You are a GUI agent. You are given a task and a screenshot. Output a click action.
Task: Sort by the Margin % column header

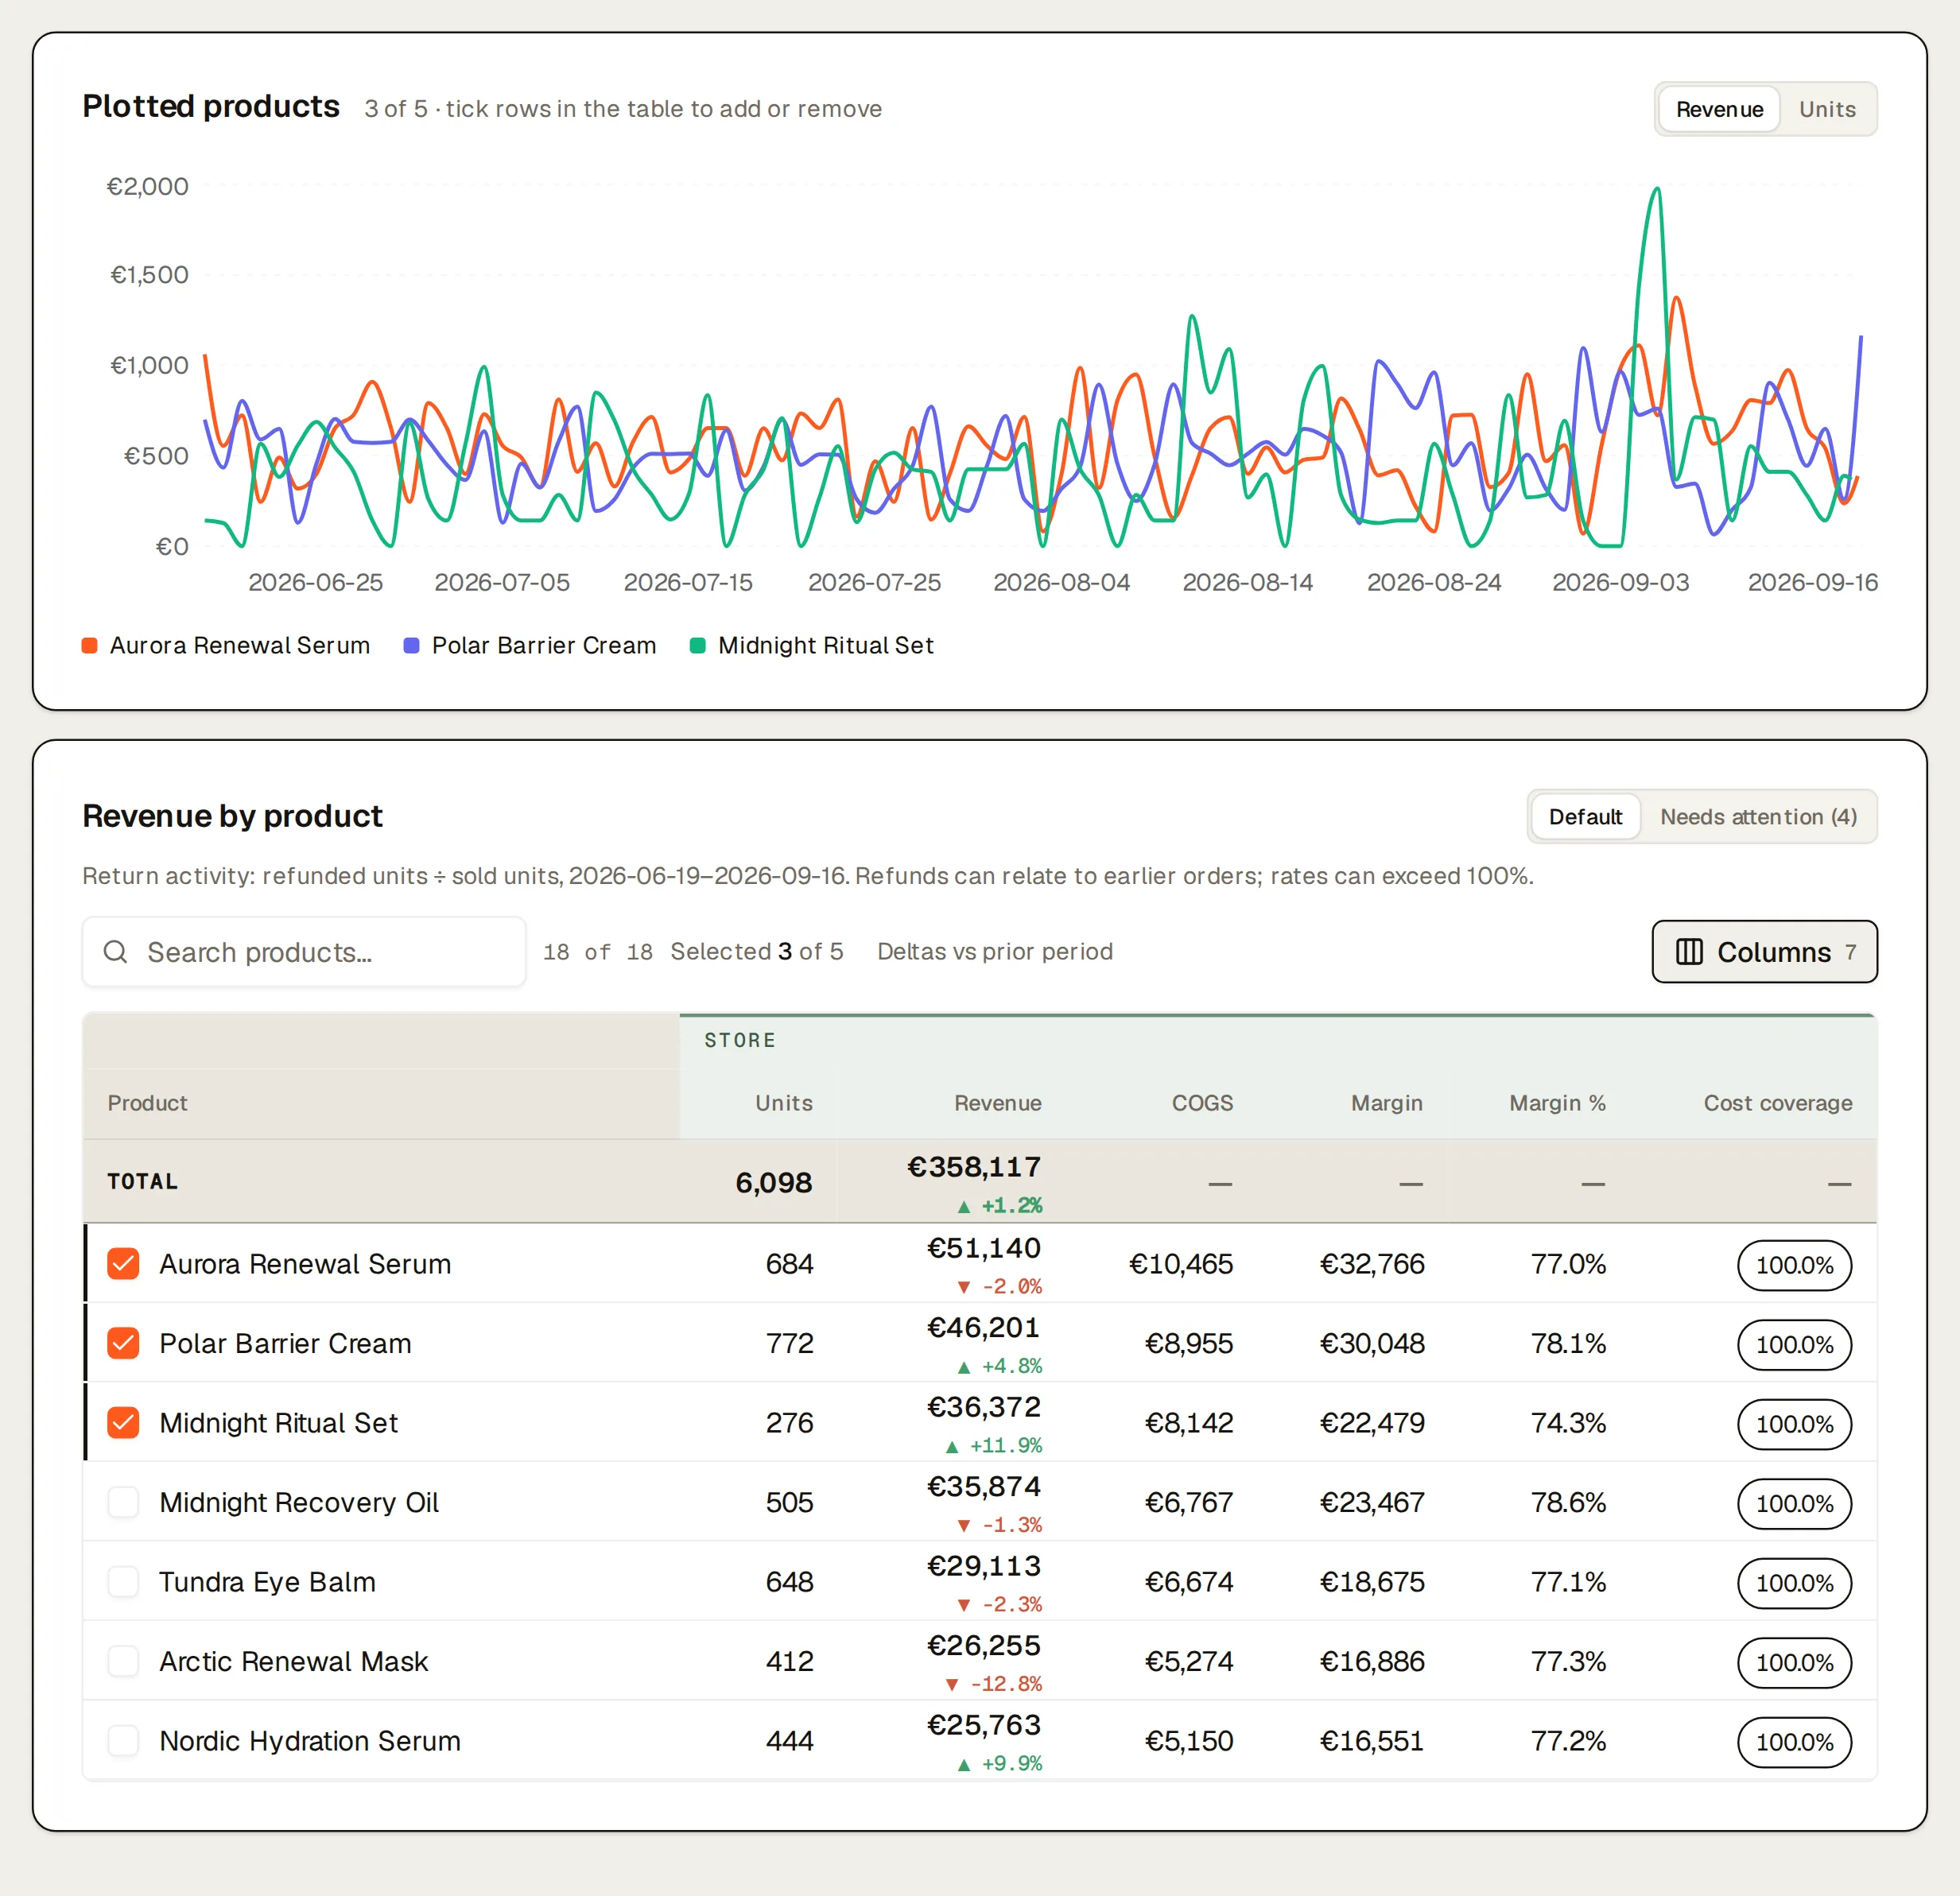click(x=1557, y=1103)
